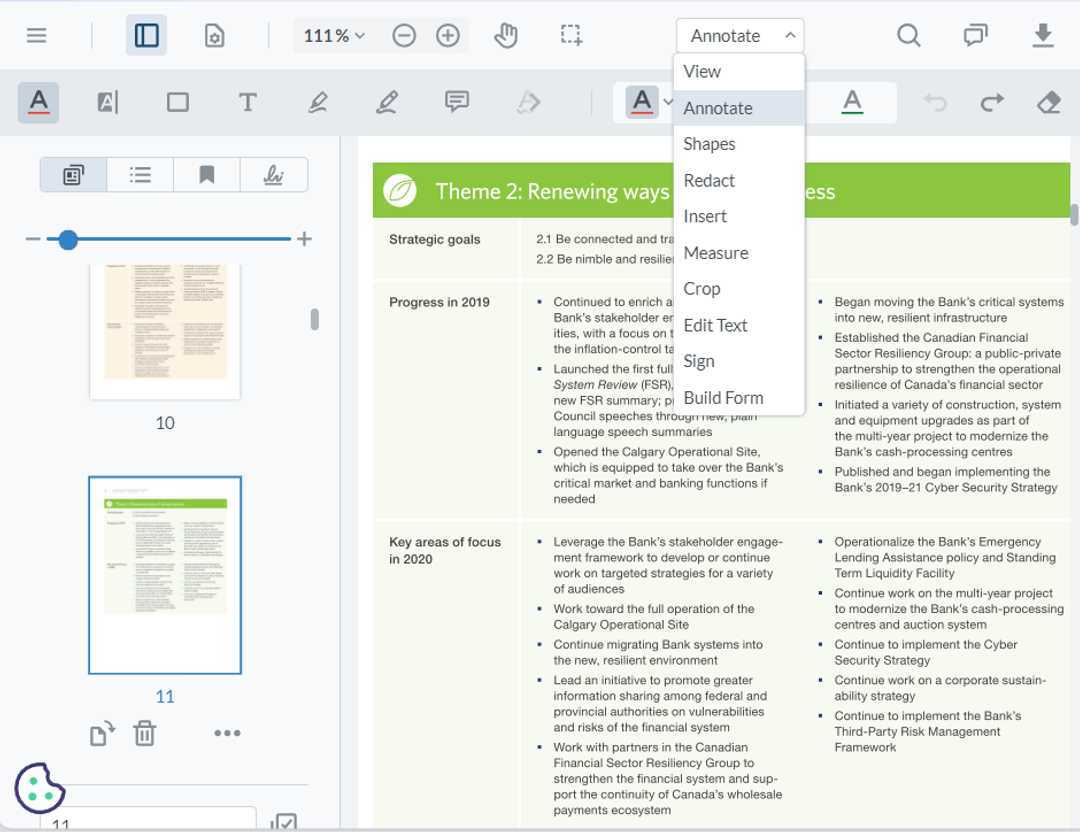Choose Build Form mode
This screenshot has width=1080, height=832.
723,397
